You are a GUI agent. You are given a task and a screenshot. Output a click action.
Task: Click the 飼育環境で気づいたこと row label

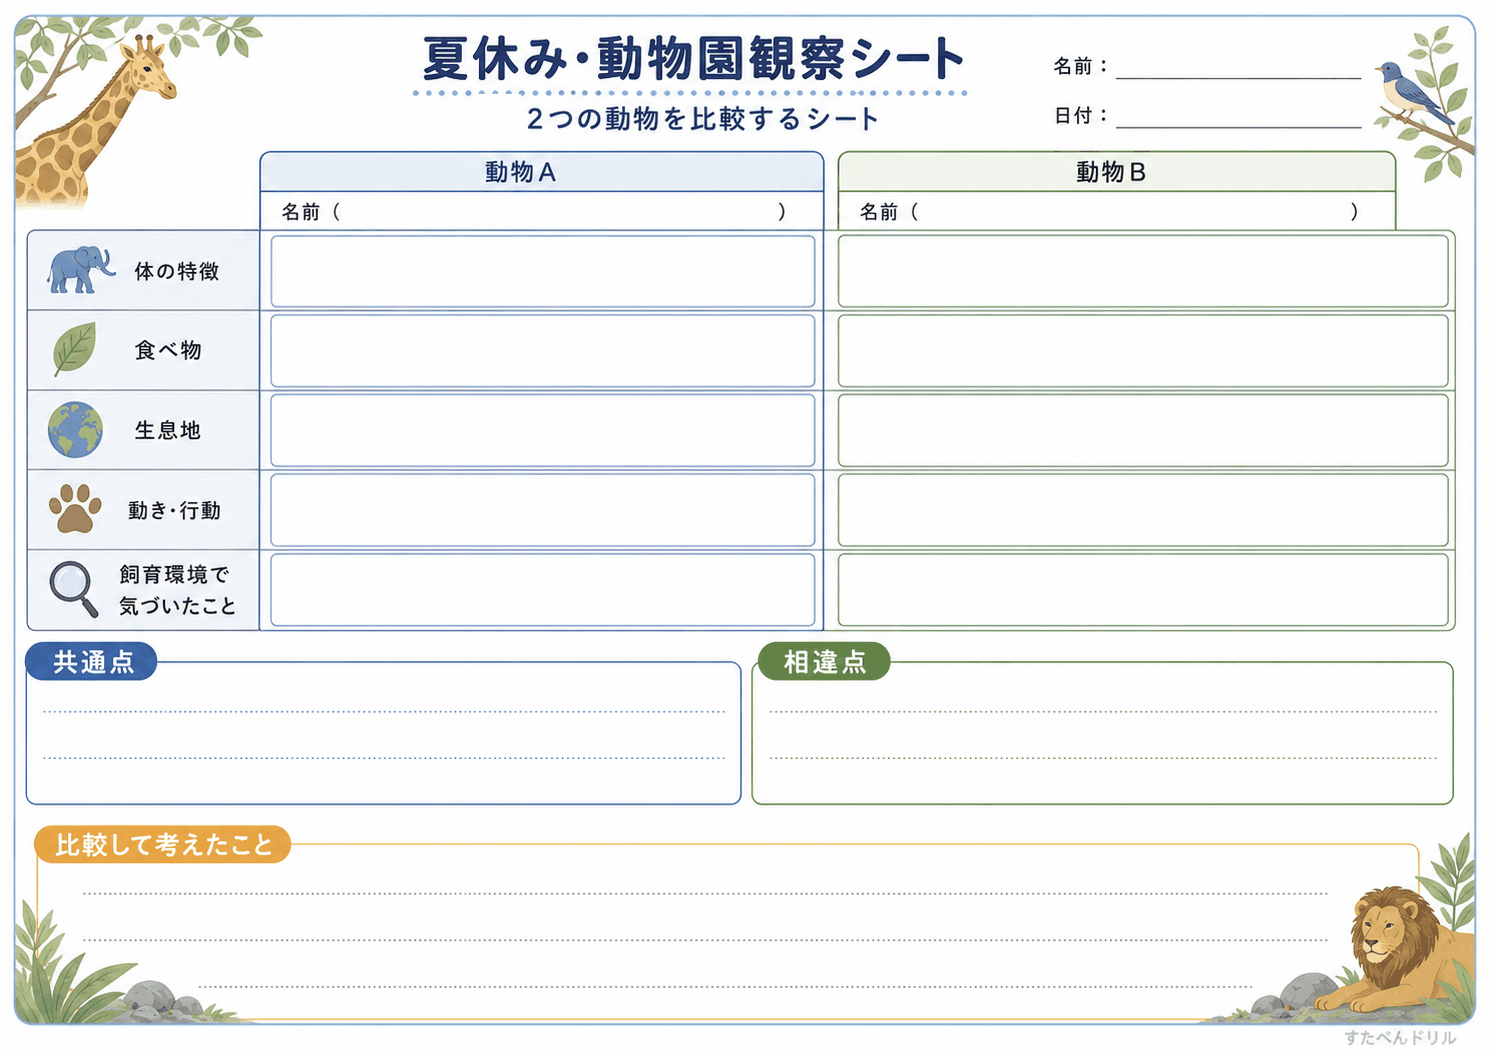tap(177, 590)
